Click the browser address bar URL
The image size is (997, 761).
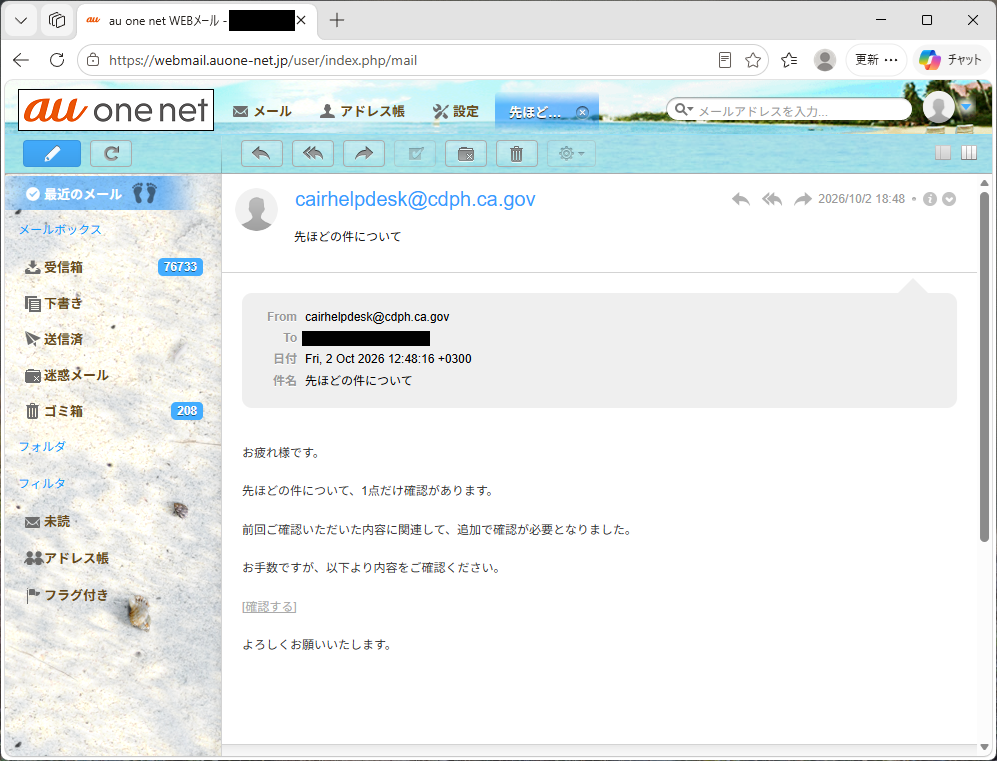(263, 60)
